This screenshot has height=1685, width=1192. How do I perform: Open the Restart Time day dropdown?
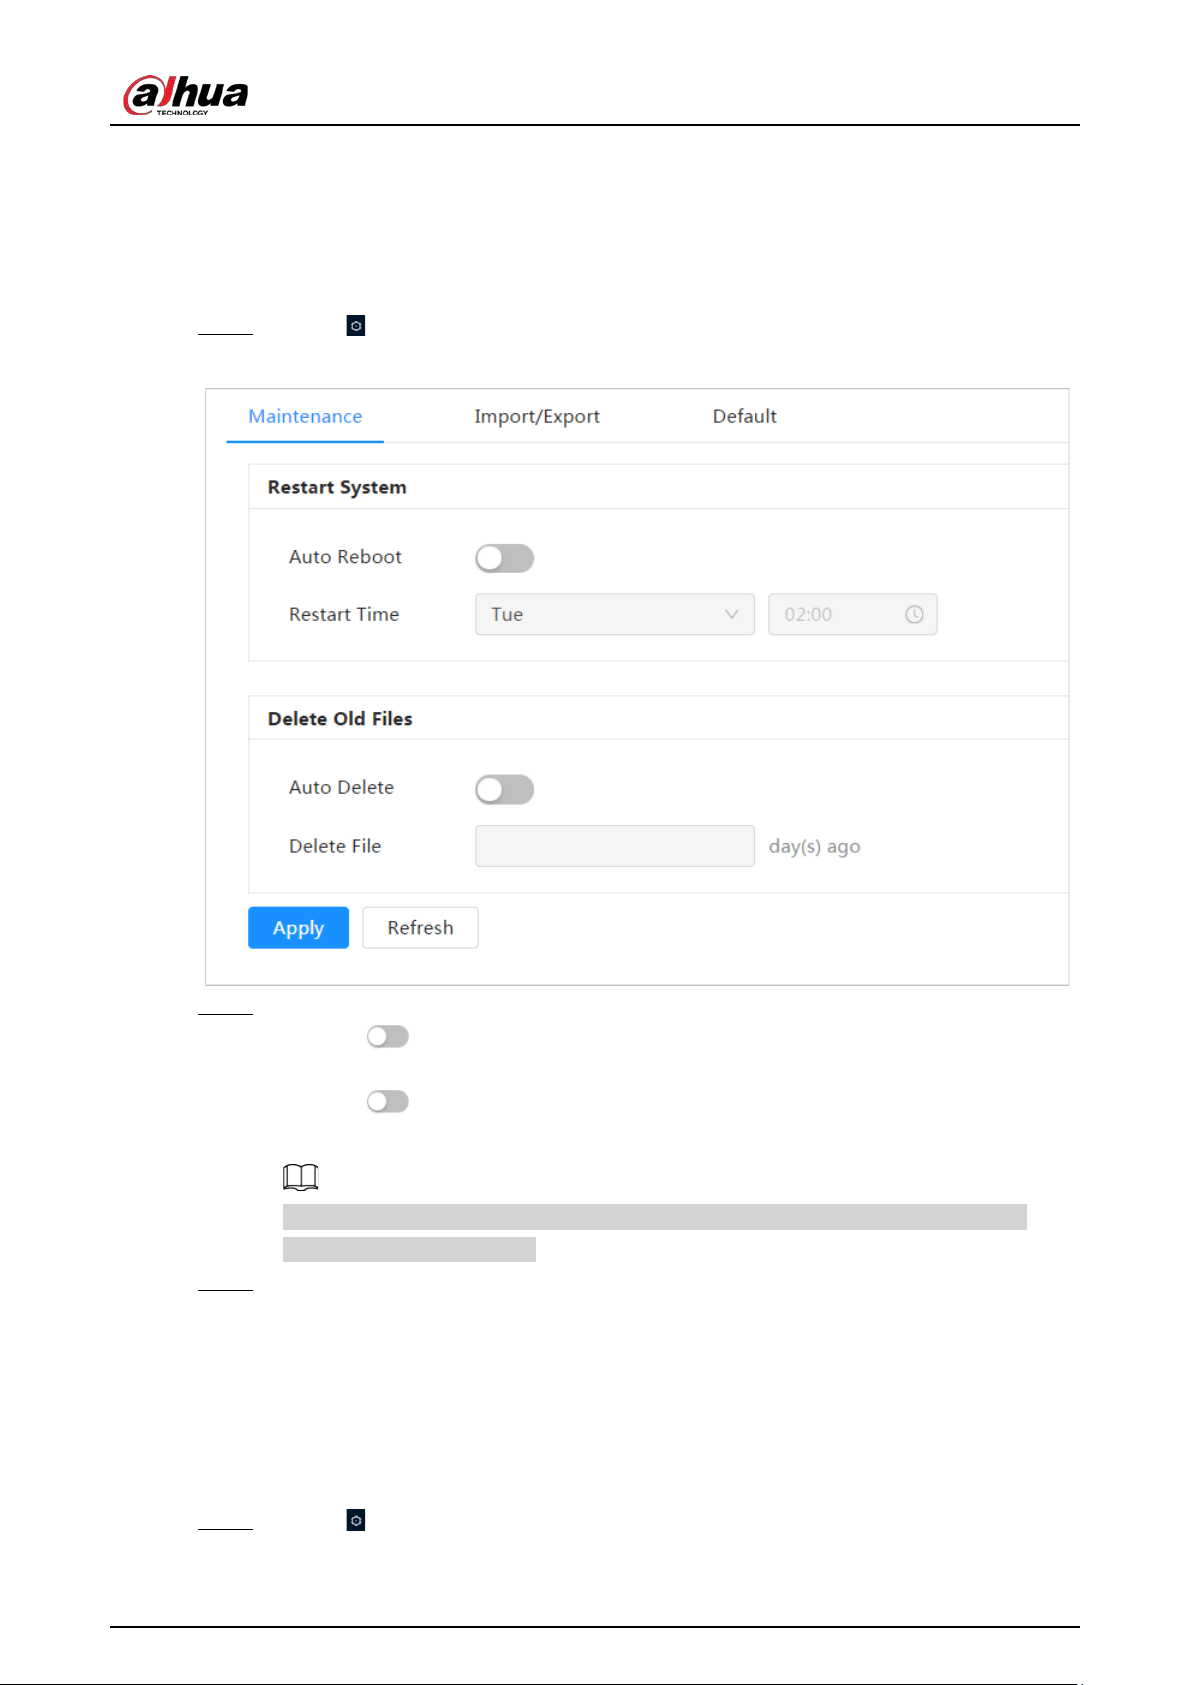tap(615, 614)
